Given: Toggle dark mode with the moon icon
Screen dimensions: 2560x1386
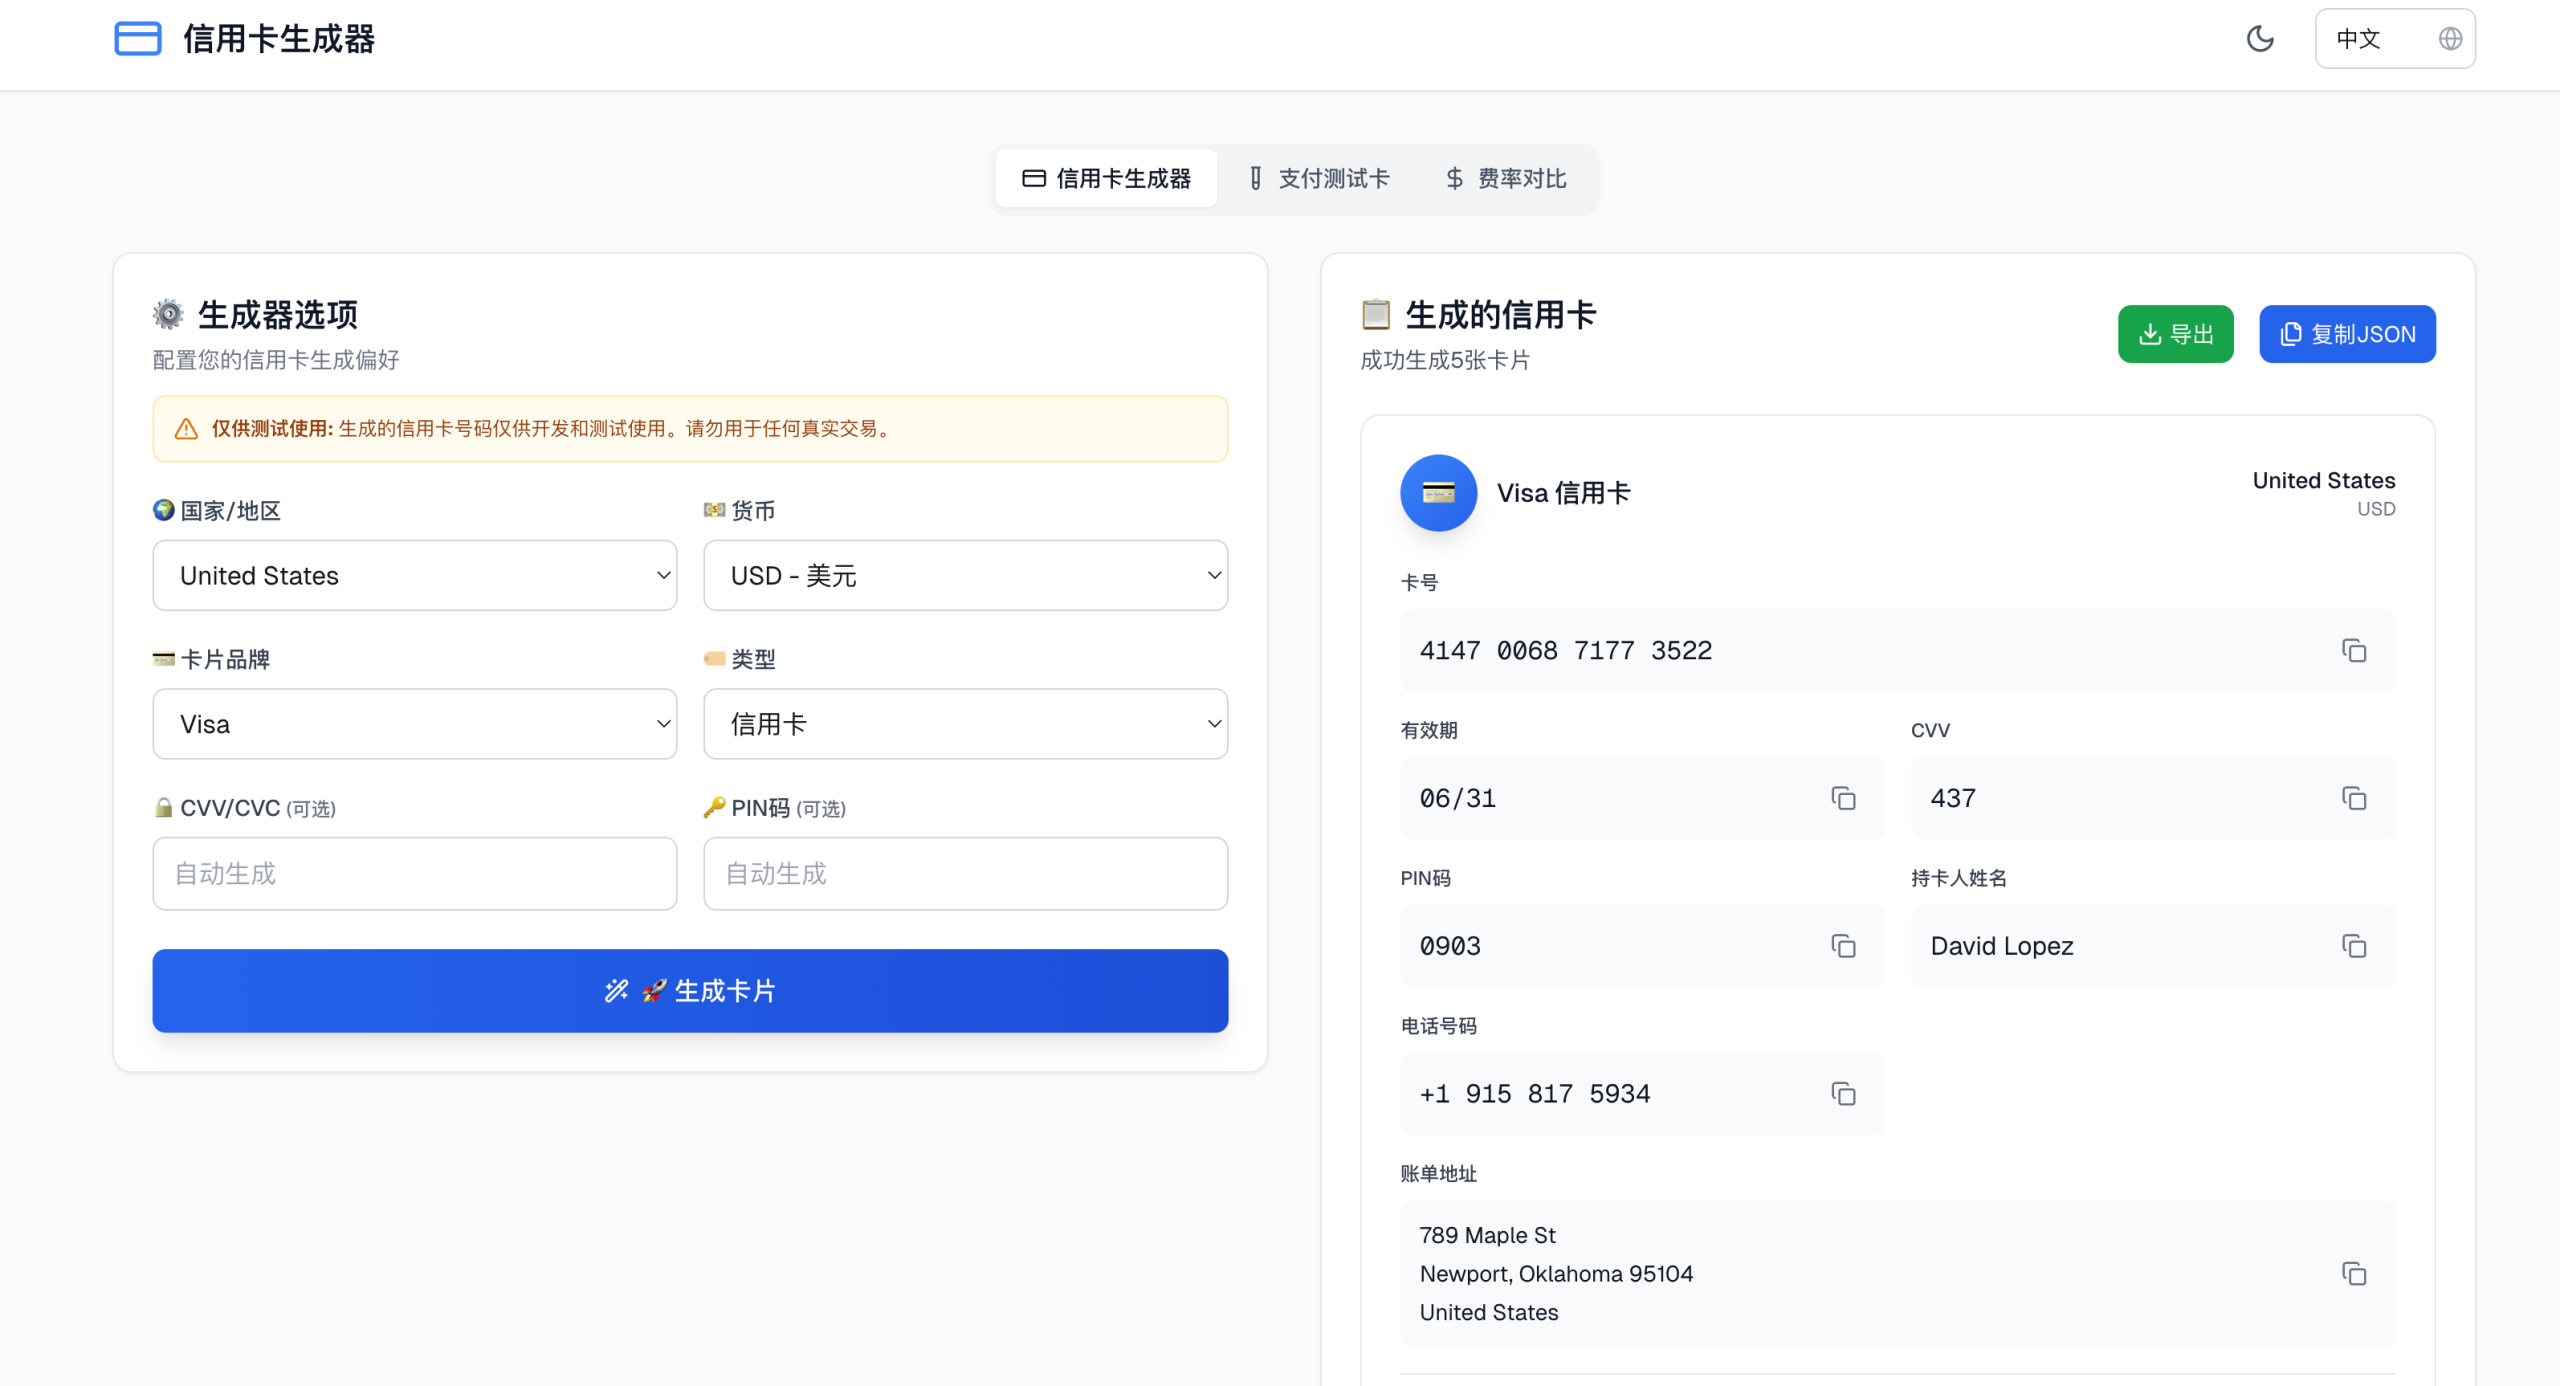Looking at the screenshot, I should pyautogui.click(x=2259, y=39).
